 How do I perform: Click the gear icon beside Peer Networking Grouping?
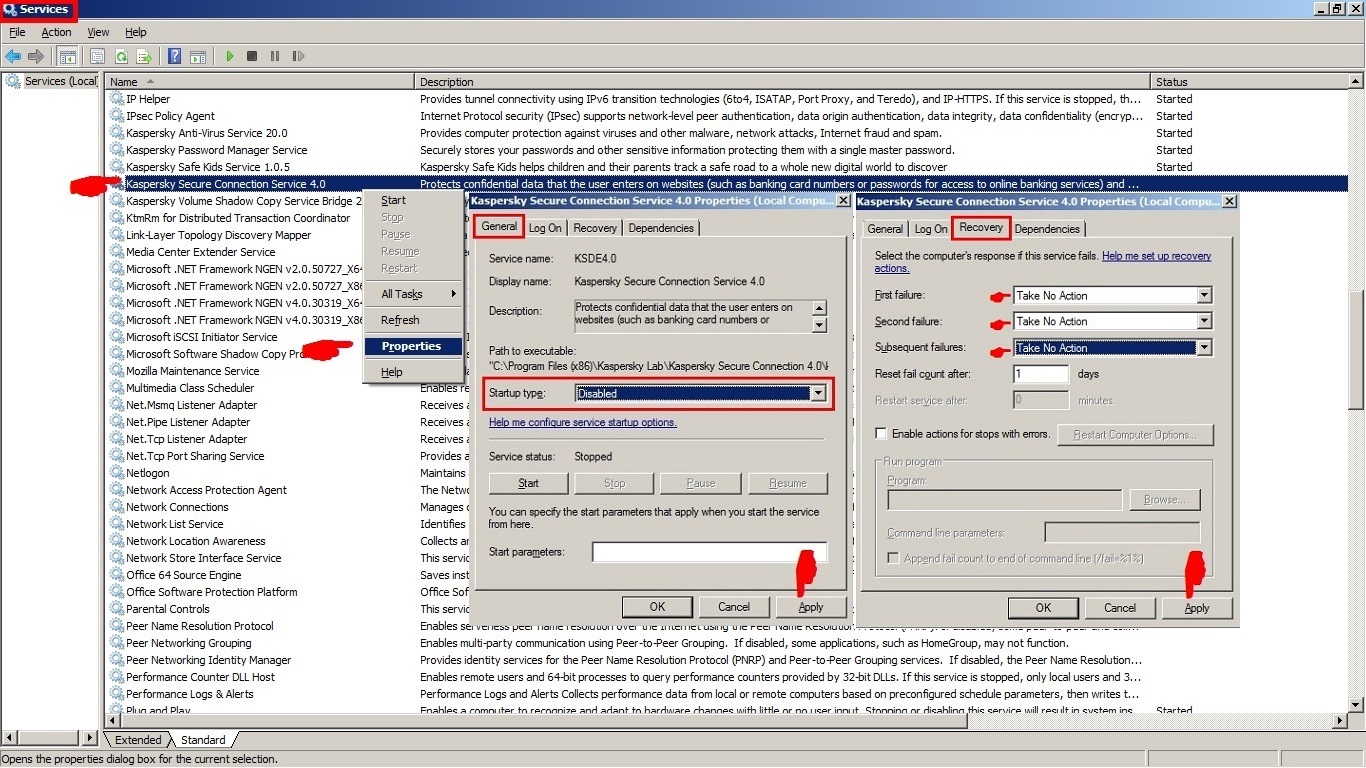117,643
